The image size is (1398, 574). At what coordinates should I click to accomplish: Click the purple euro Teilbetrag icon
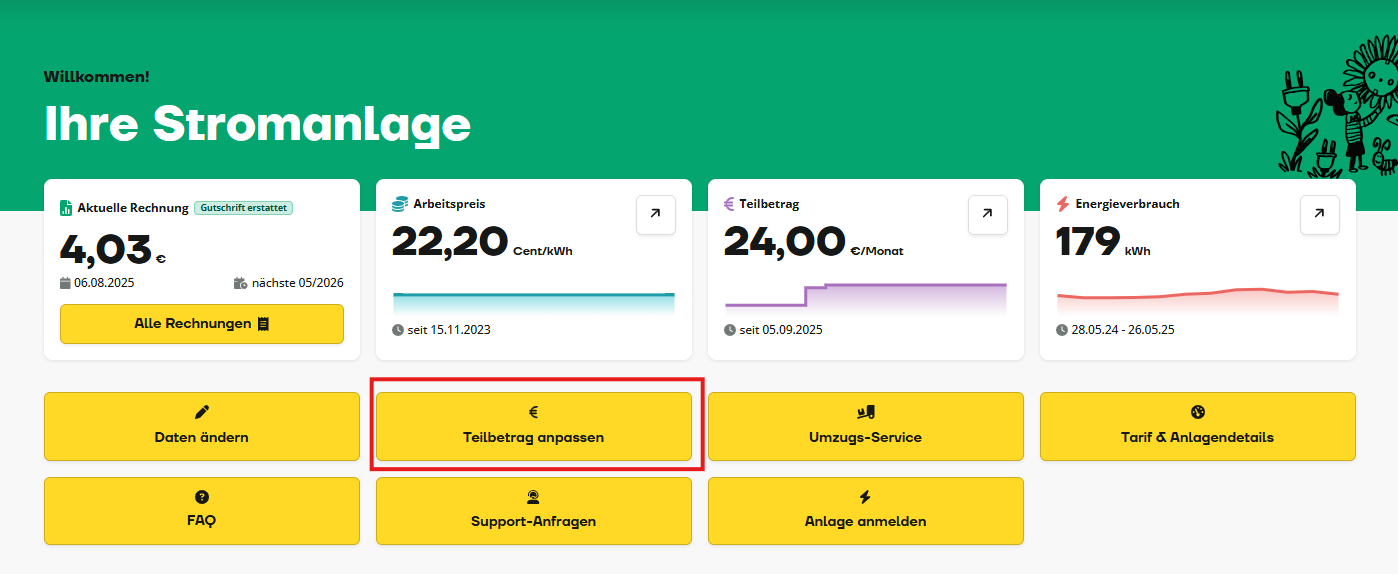[730, 204]
